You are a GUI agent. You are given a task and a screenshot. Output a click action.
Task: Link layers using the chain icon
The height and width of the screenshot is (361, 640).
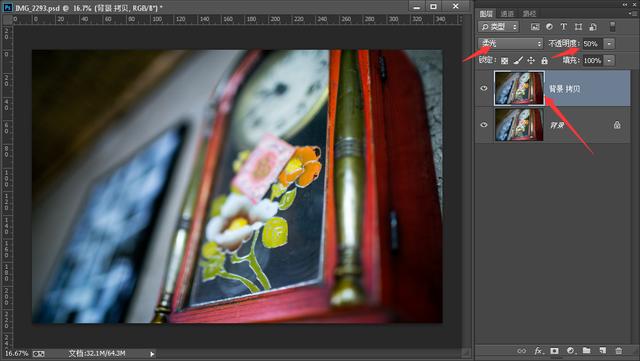pyautogui.click(x=522, y=351)
